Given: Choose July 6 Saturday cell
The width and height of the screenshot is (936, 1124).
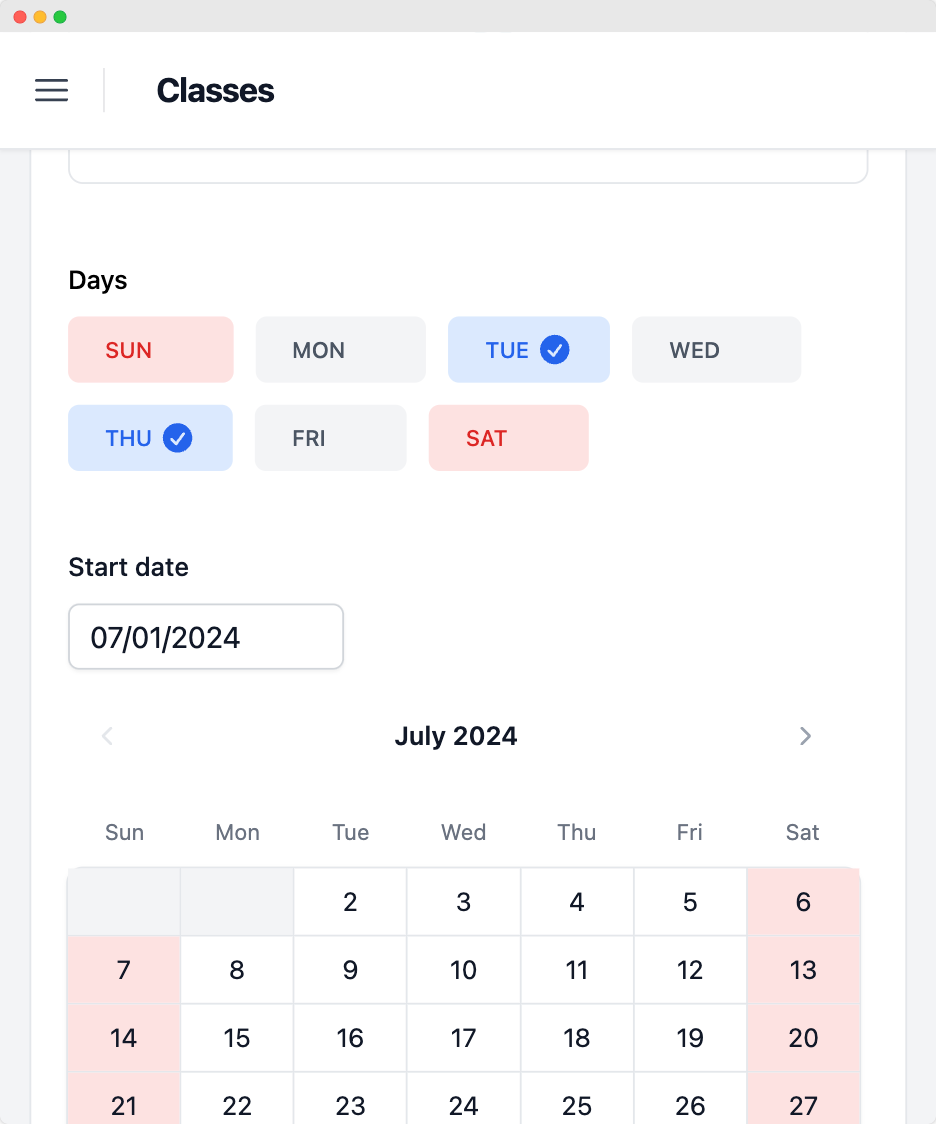Looking at the screenshot, I should 803,902.
